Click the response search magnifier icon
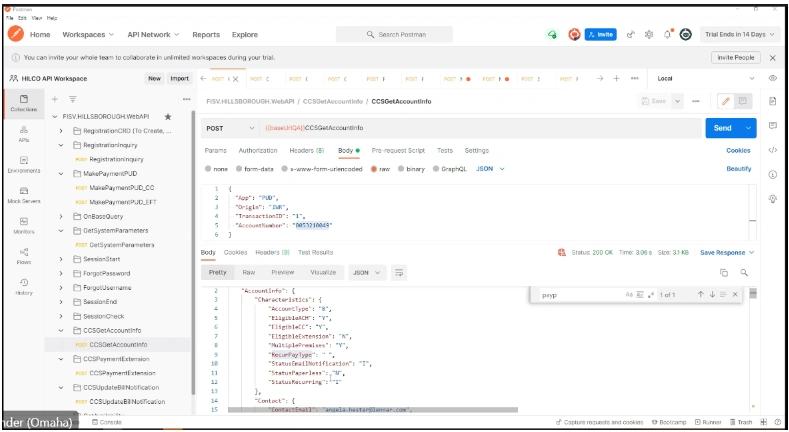 (744, 273)
